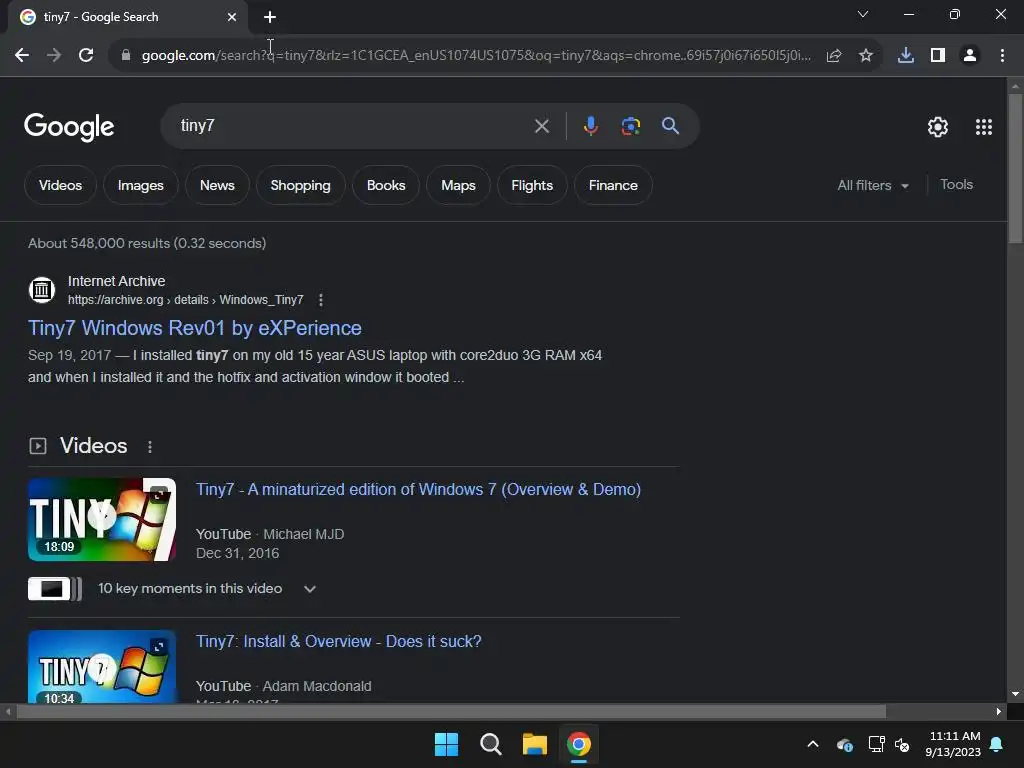Expand All filters dropdown
The image size is (1024, 768).
pyautogui.click(x=873, y=185)
